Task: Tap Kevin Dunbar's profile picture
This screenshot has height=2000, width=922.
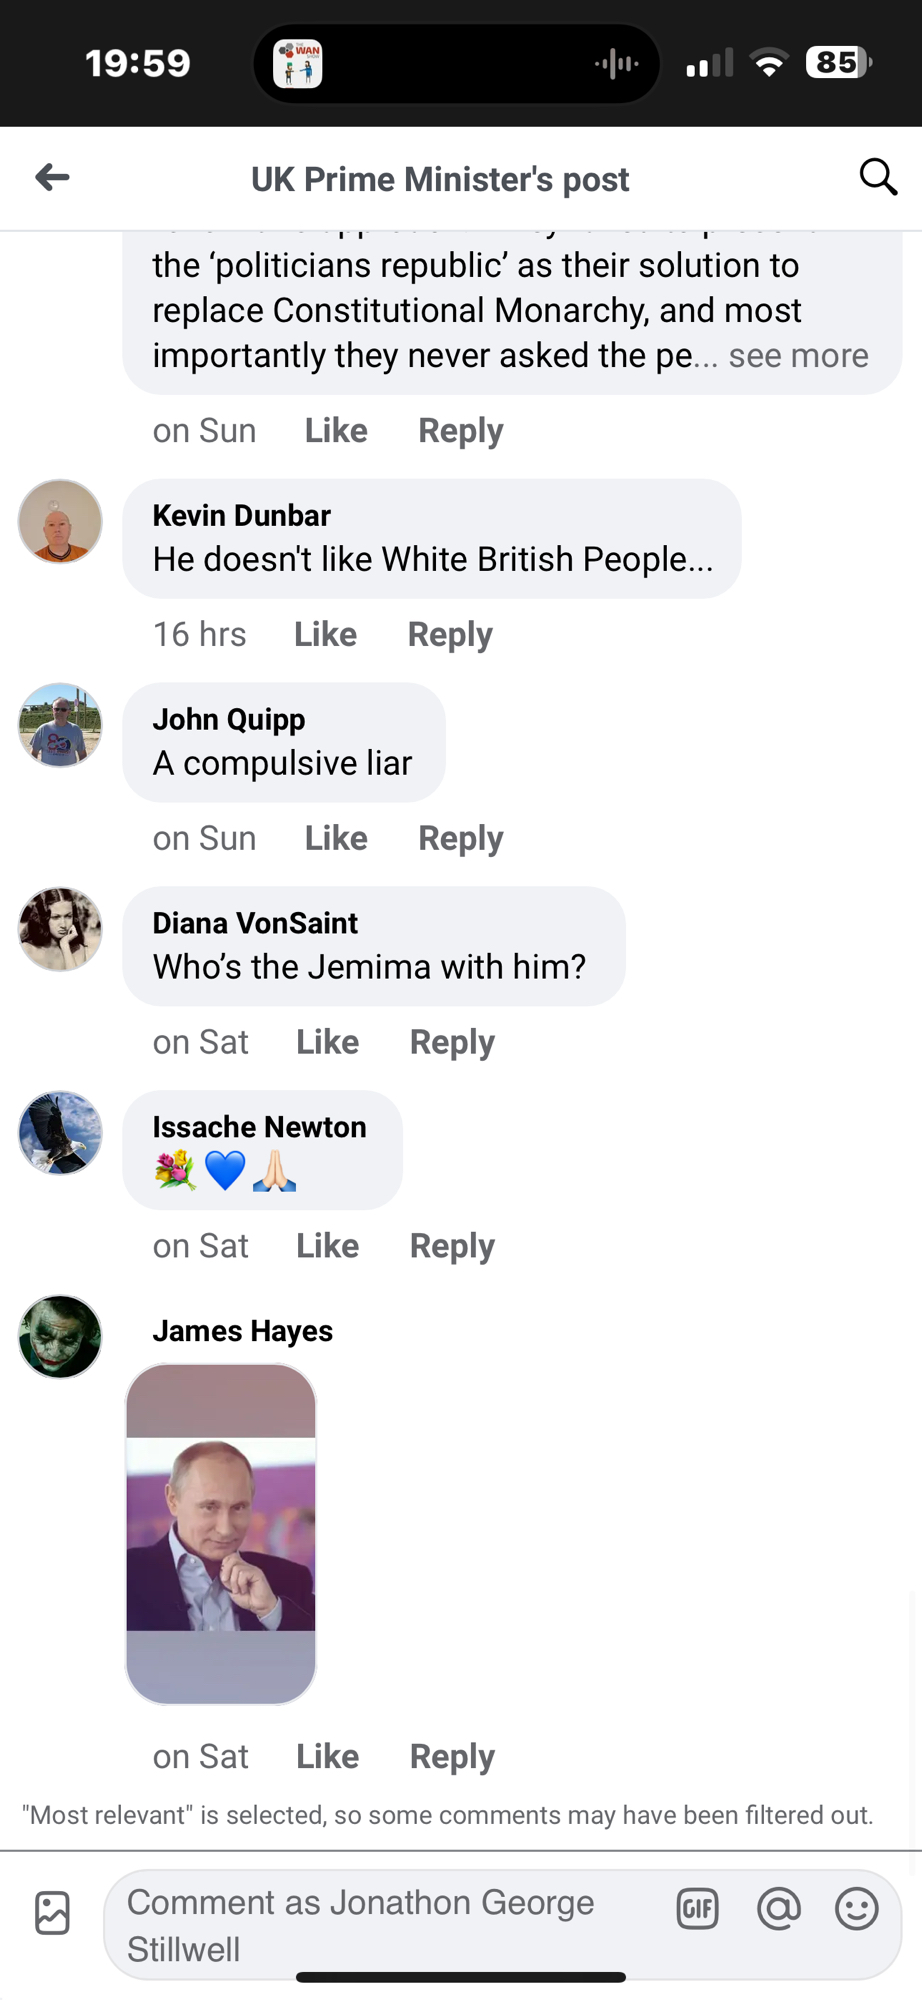Action: point(60,521)
